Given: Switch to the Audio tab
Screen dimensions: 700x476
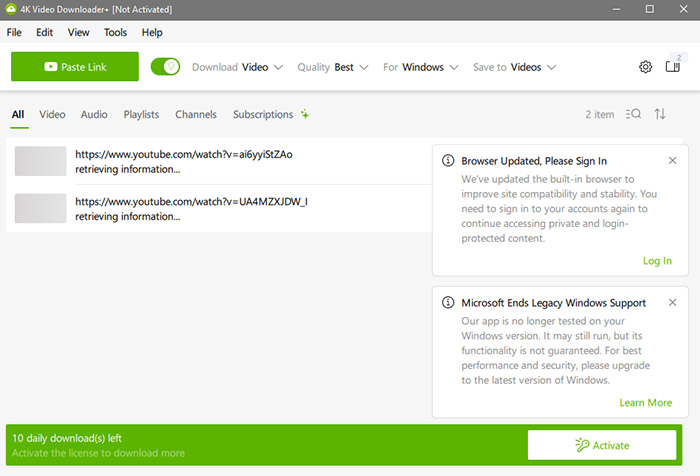Looking at the screenshot, I should 94,115.
